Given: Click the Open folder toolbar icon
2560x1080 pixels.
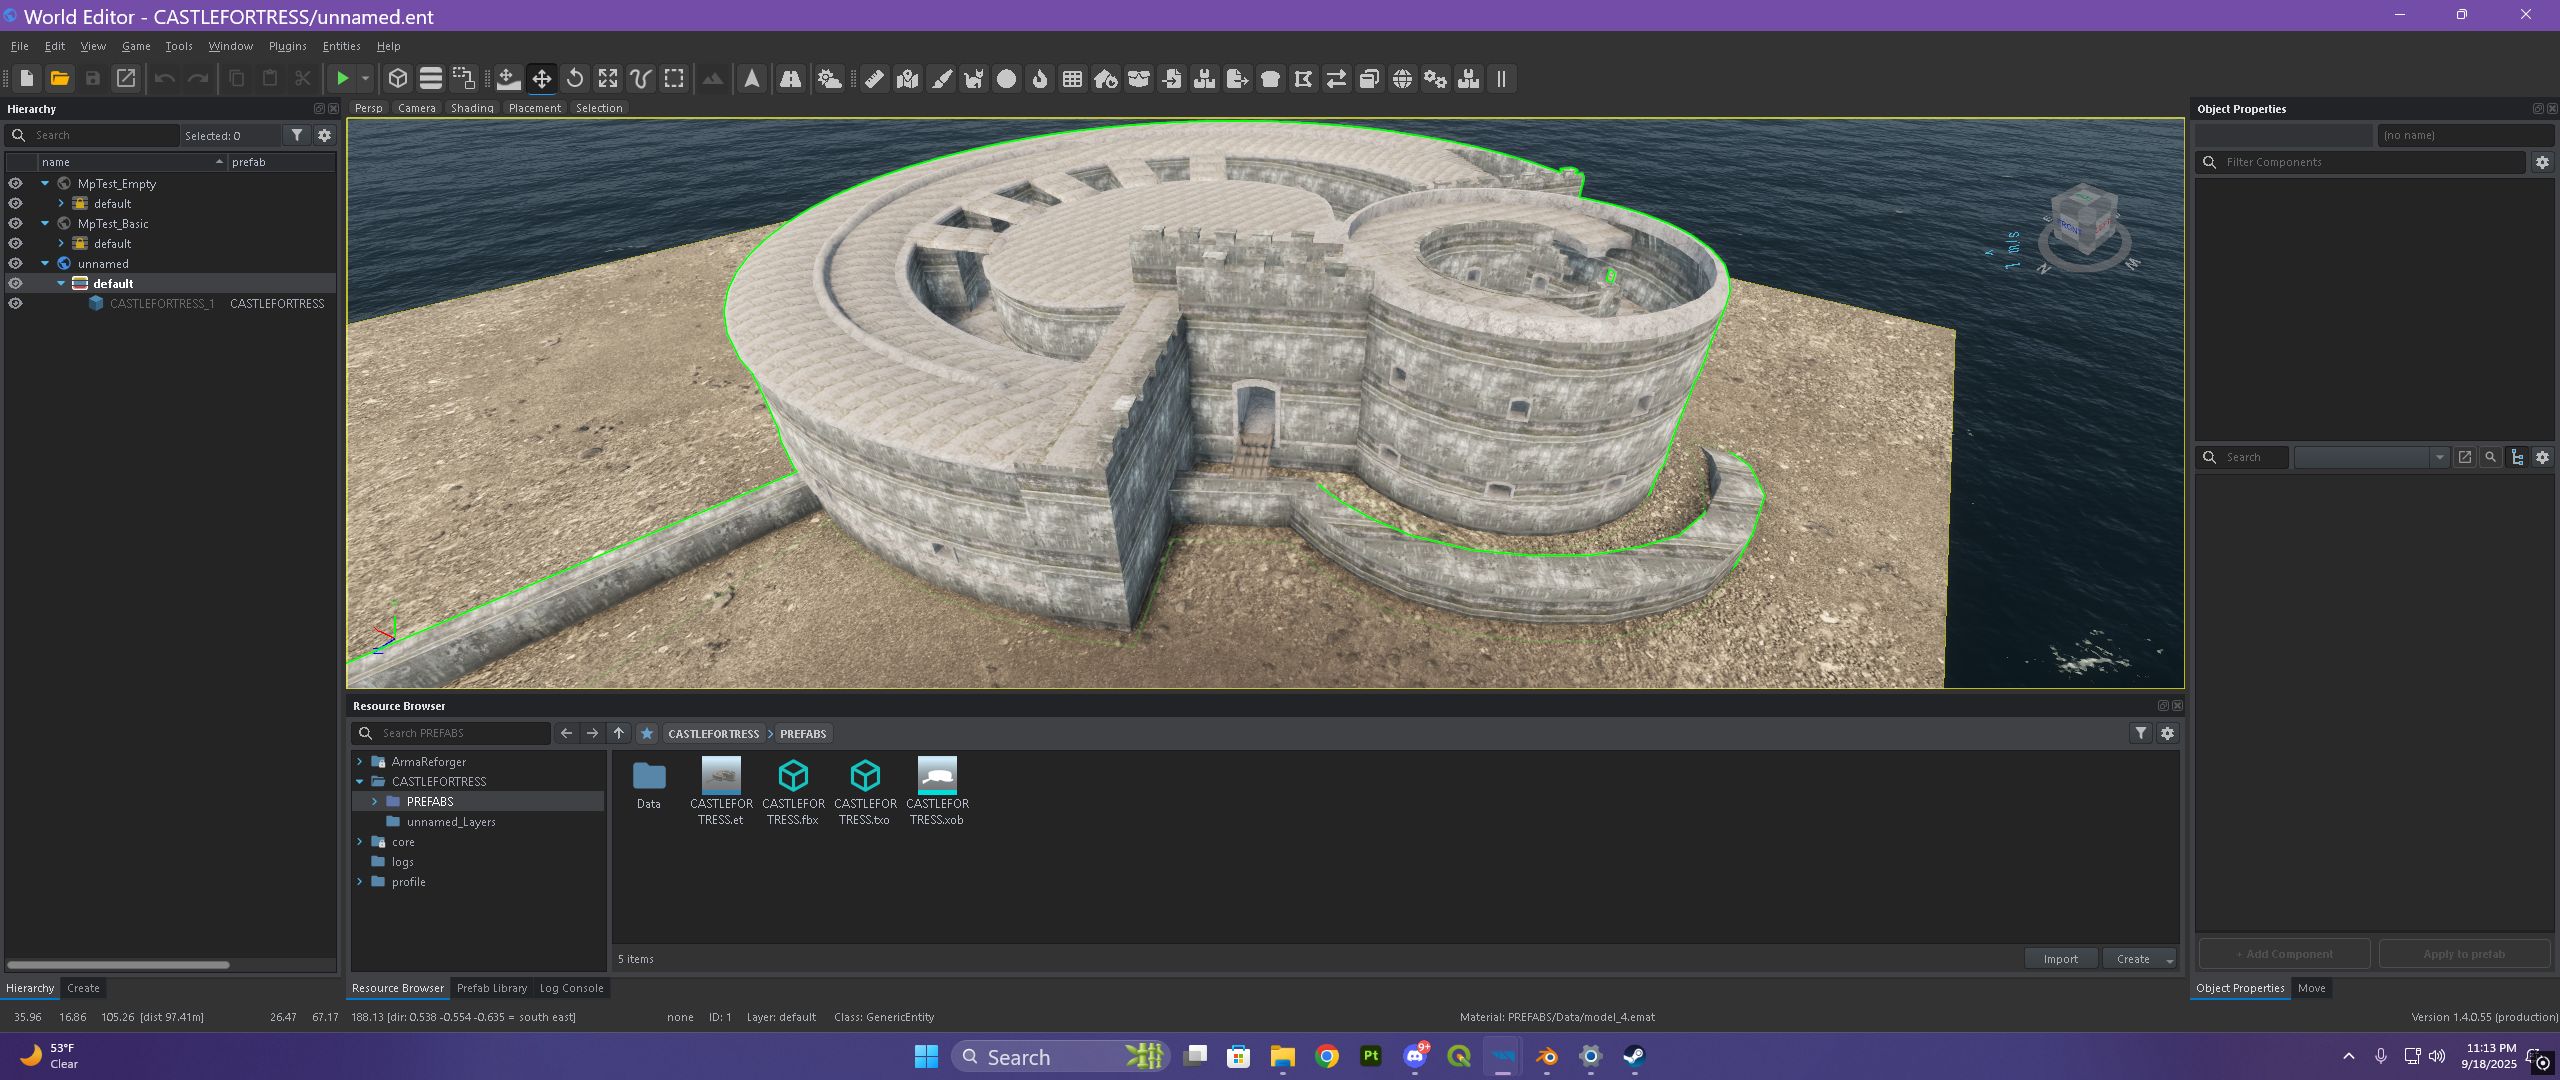Looking at the screenshot, I should pyautogui.click(x=60, y=79).
